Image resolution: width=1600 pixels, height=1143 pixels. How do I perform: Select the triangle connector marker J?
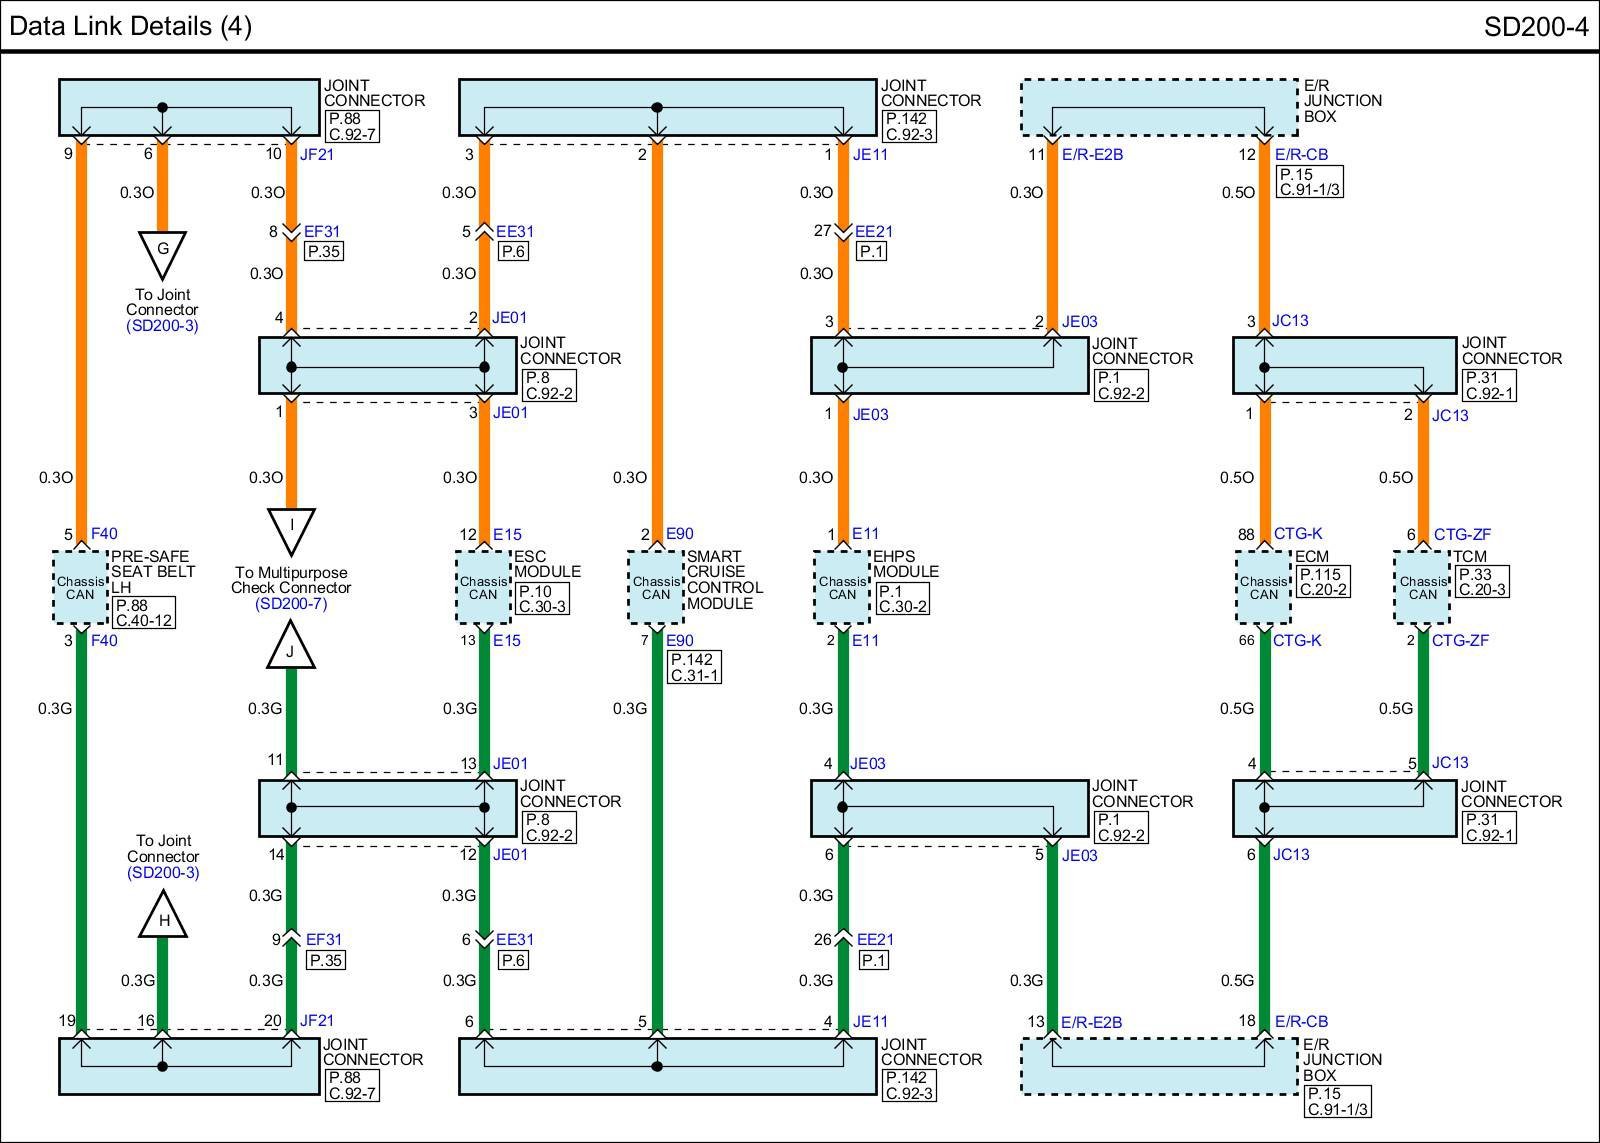[291, 648]
